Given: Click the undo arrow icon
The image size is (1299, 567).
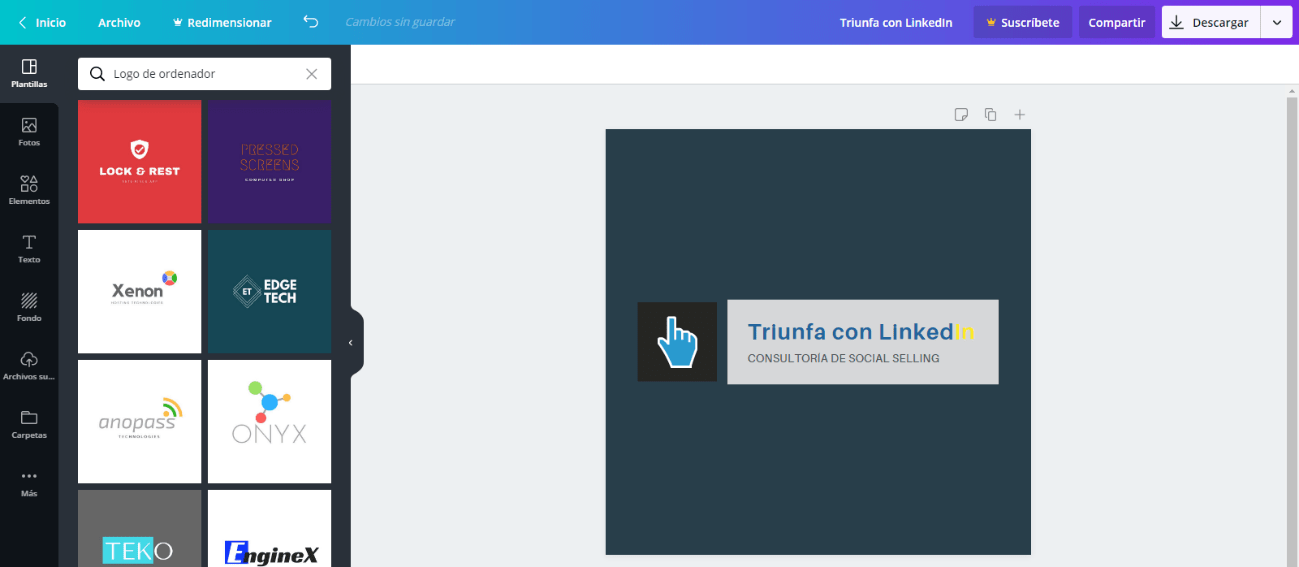Looking at the screenshot, I should 311,22.
